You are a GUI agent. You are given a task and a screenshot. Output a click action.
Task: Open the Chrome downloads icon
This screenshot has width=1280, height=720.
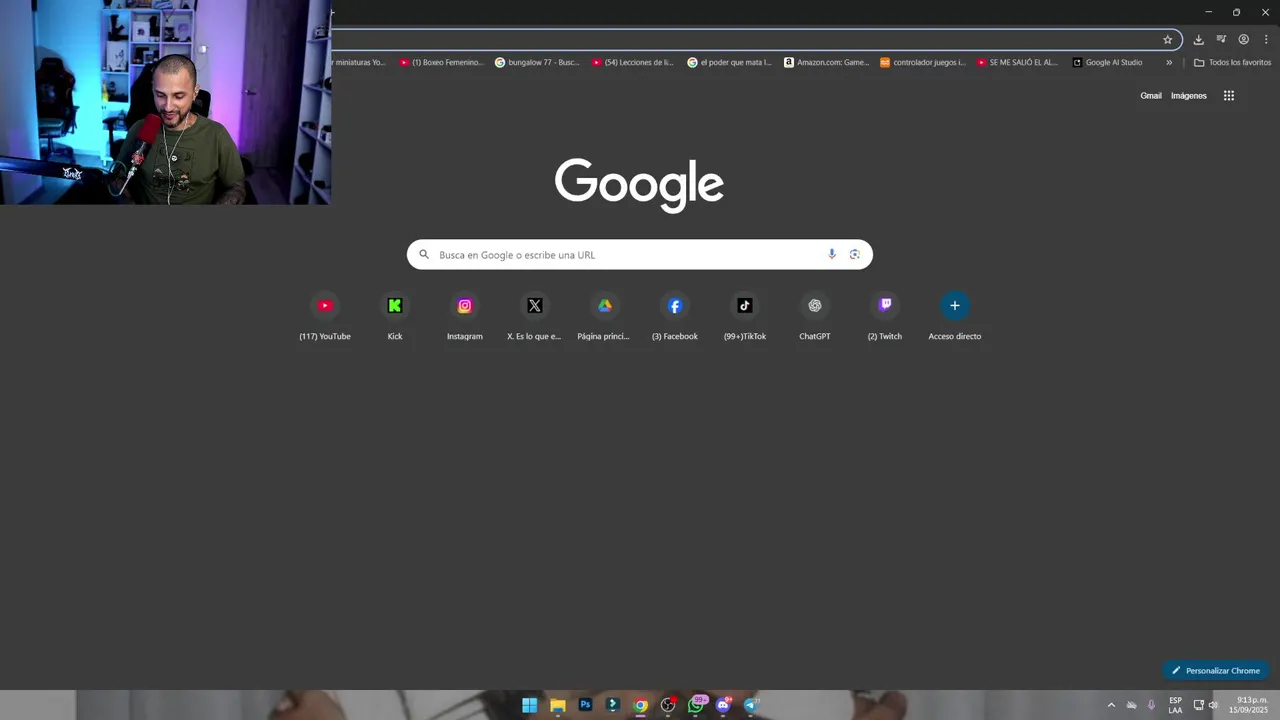1198,40
